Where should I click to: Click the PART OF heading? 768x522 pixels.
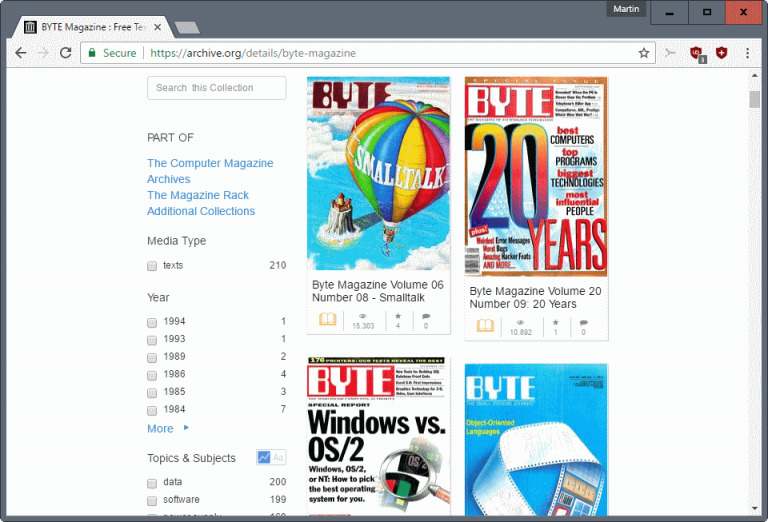click(170, 138)
